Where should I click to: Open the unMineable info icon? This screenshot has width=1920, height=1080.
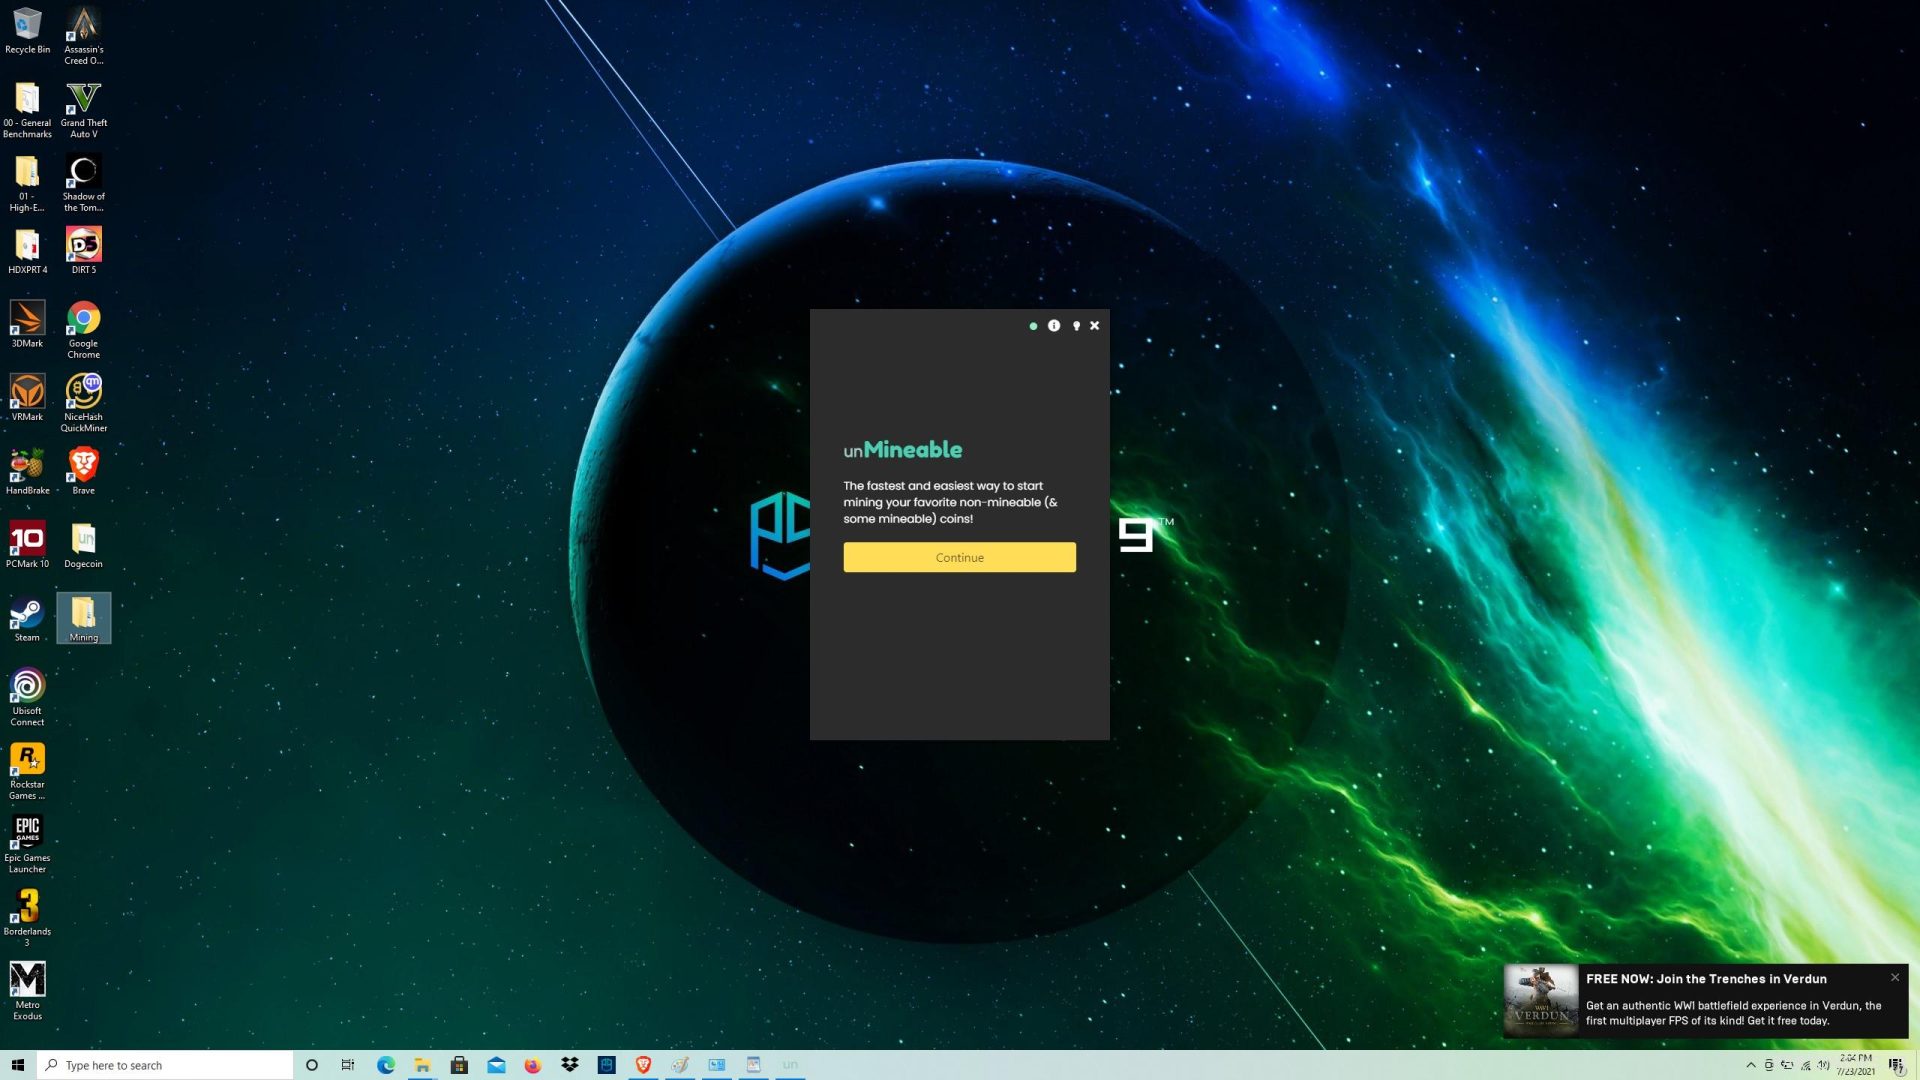1054,326
